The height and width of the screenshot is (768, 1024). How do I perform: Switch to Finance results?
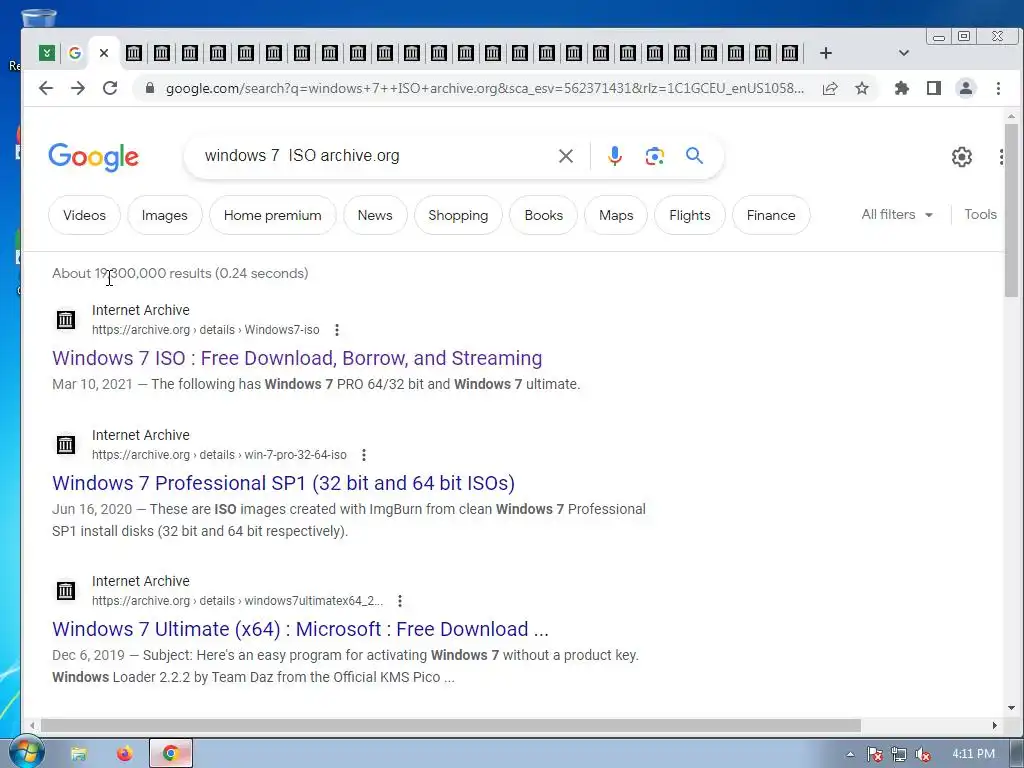pyautogui.click(x=771, y=215)
